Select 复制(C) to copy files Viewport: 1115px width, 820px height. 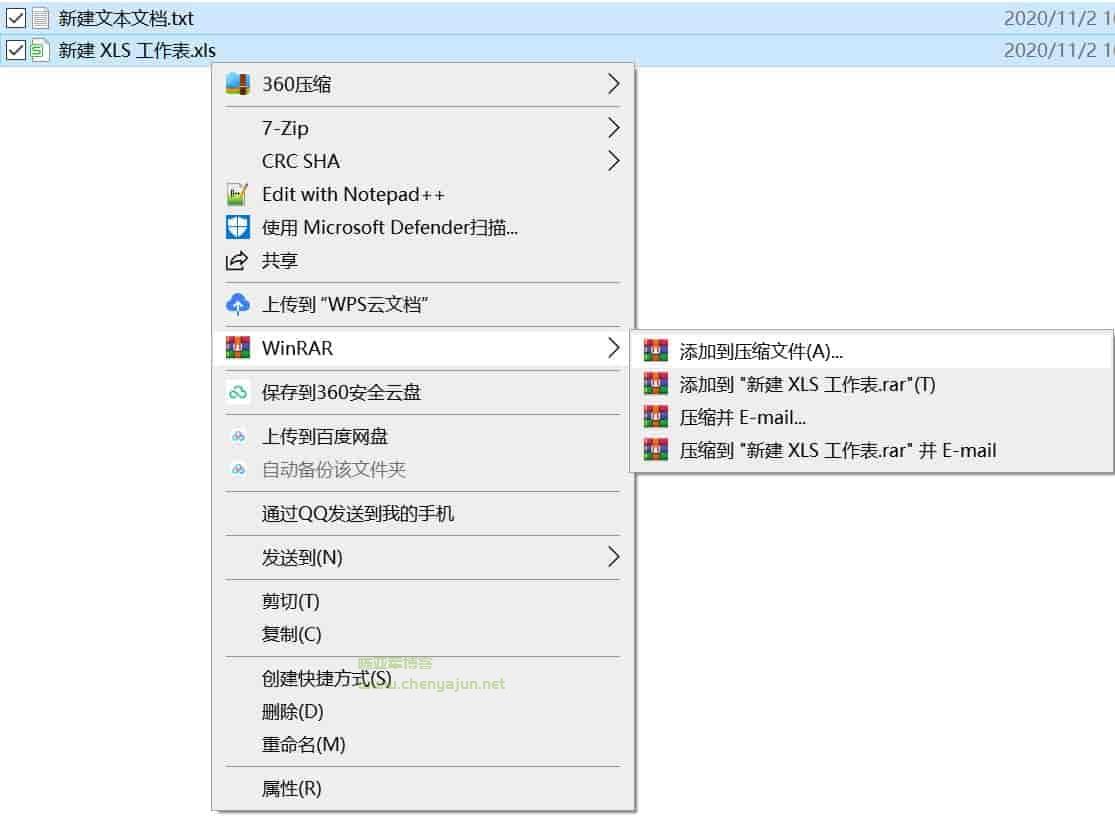coord(422,634)
